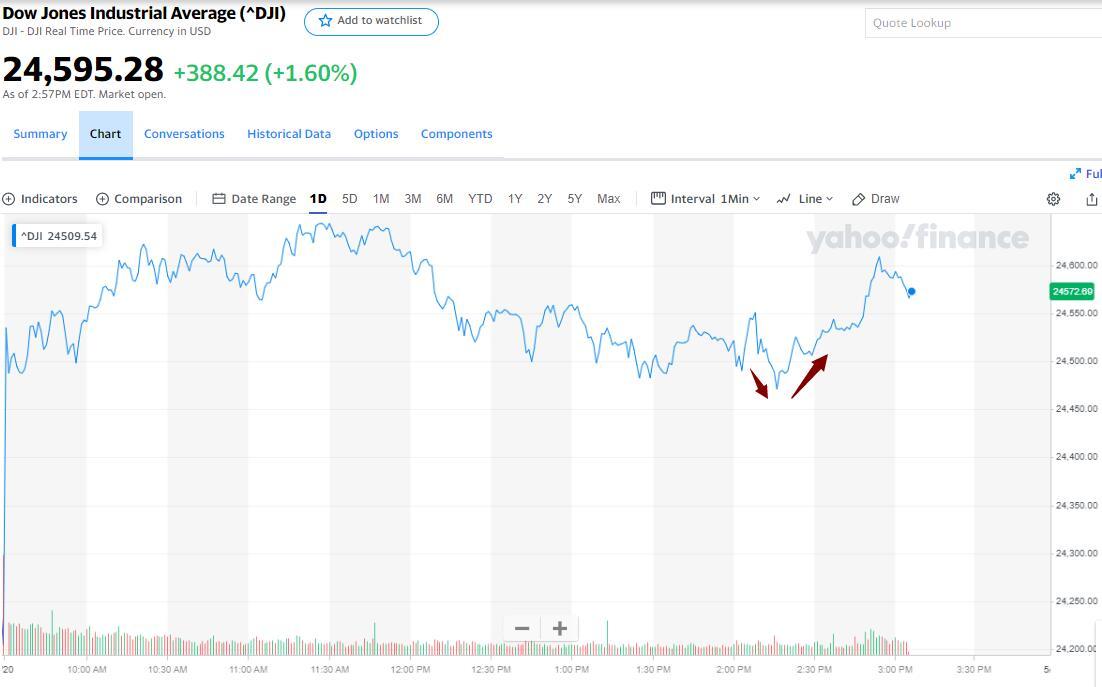Select the YTD range option

pos(480,199)
